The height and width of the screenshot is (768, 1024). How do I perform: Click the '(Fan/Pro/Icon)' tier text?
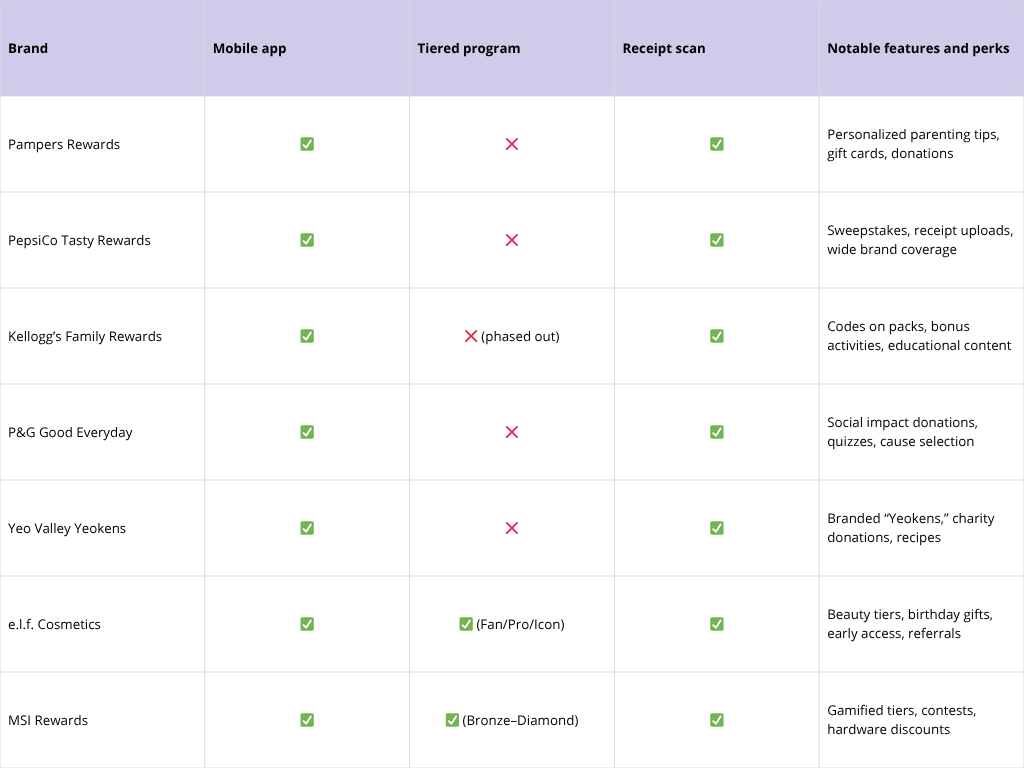click(520, 624)
